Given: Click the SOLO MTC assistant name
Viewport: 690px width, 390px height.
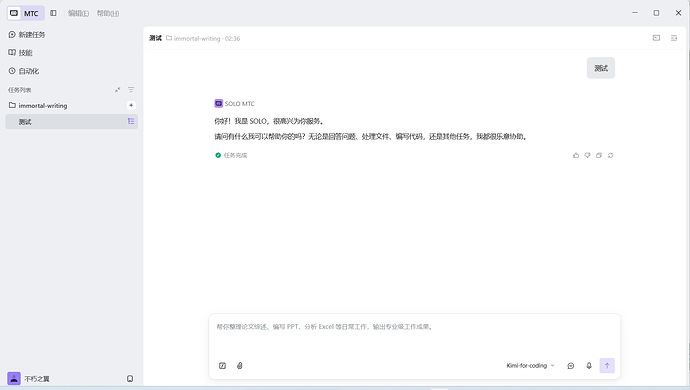Looking at the screenshot, I should 239,104.
